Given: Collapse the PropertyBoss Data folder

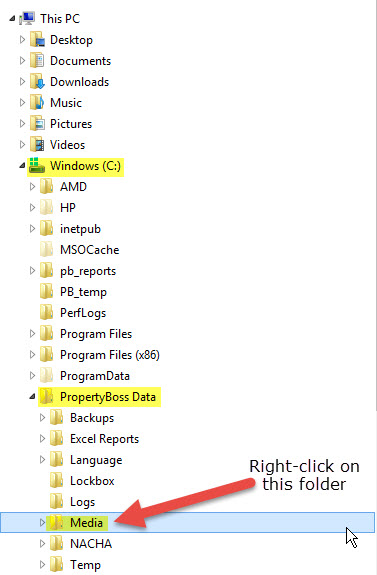Looking at the screenshot, I should point(32,397).
